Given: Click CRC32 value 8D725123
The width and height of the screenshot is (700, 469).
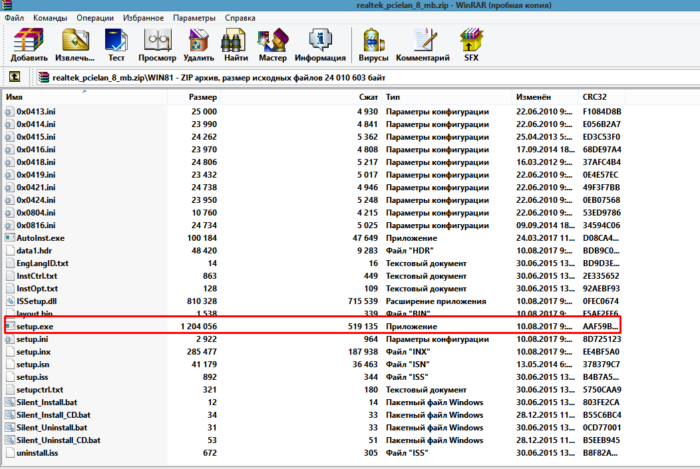Looking at the screenshot, I should [x=601, y=339].
